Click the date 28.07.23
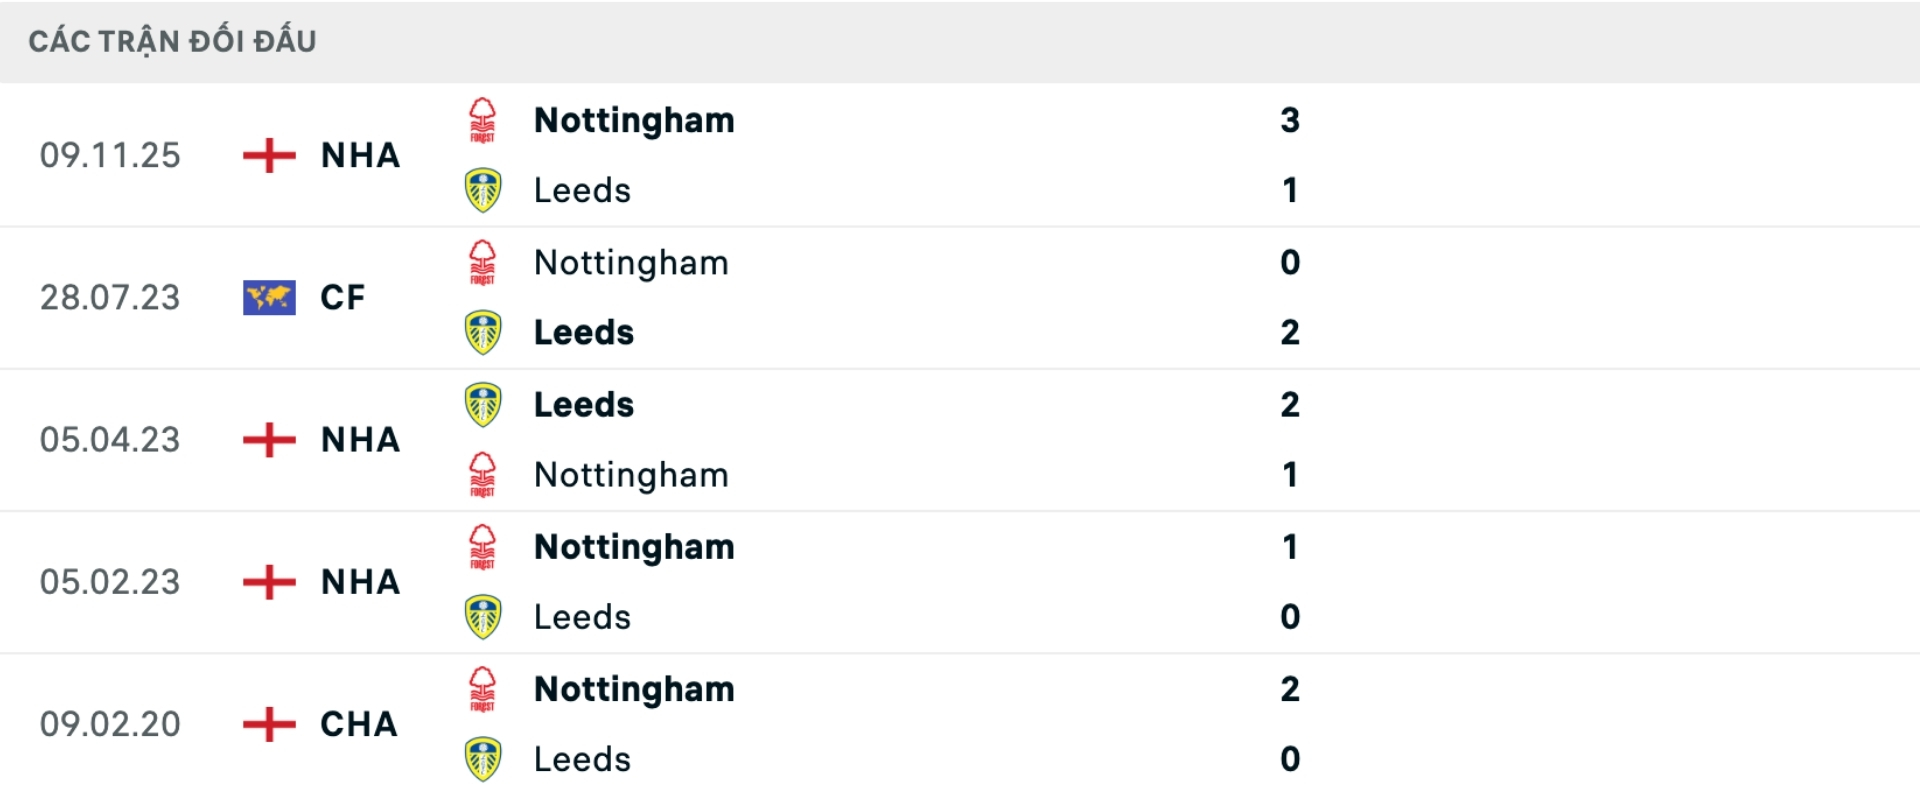Image resolution: width=1920 pixels, height=792 pixels. [x=111, y=297]
